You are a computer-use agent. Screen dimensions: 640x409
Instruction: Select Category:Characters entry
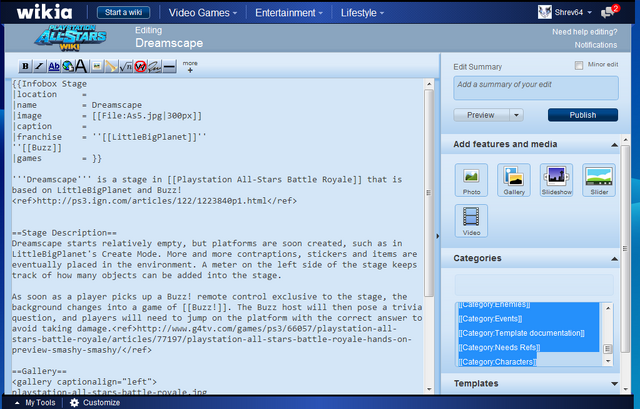pos(497,362)
